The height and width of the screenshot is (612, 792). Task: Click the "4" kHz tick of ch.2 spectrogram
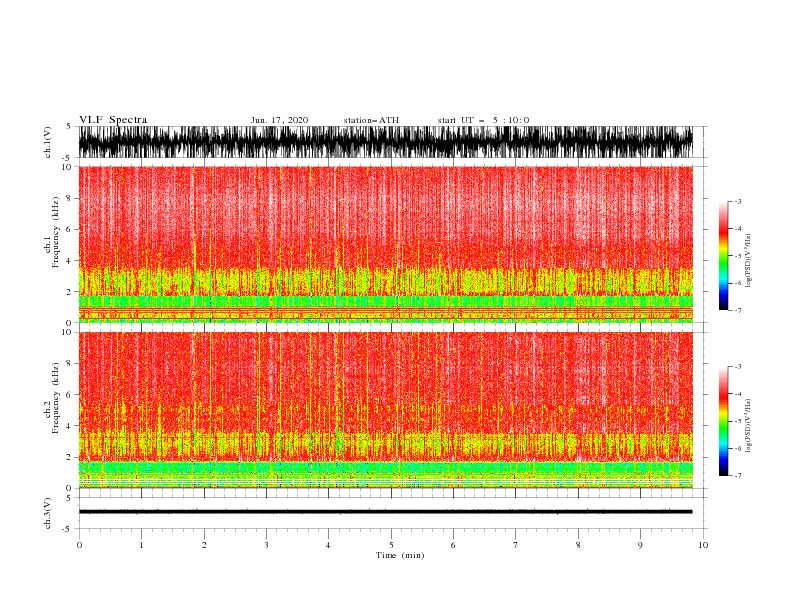click(x=69, y=426)
